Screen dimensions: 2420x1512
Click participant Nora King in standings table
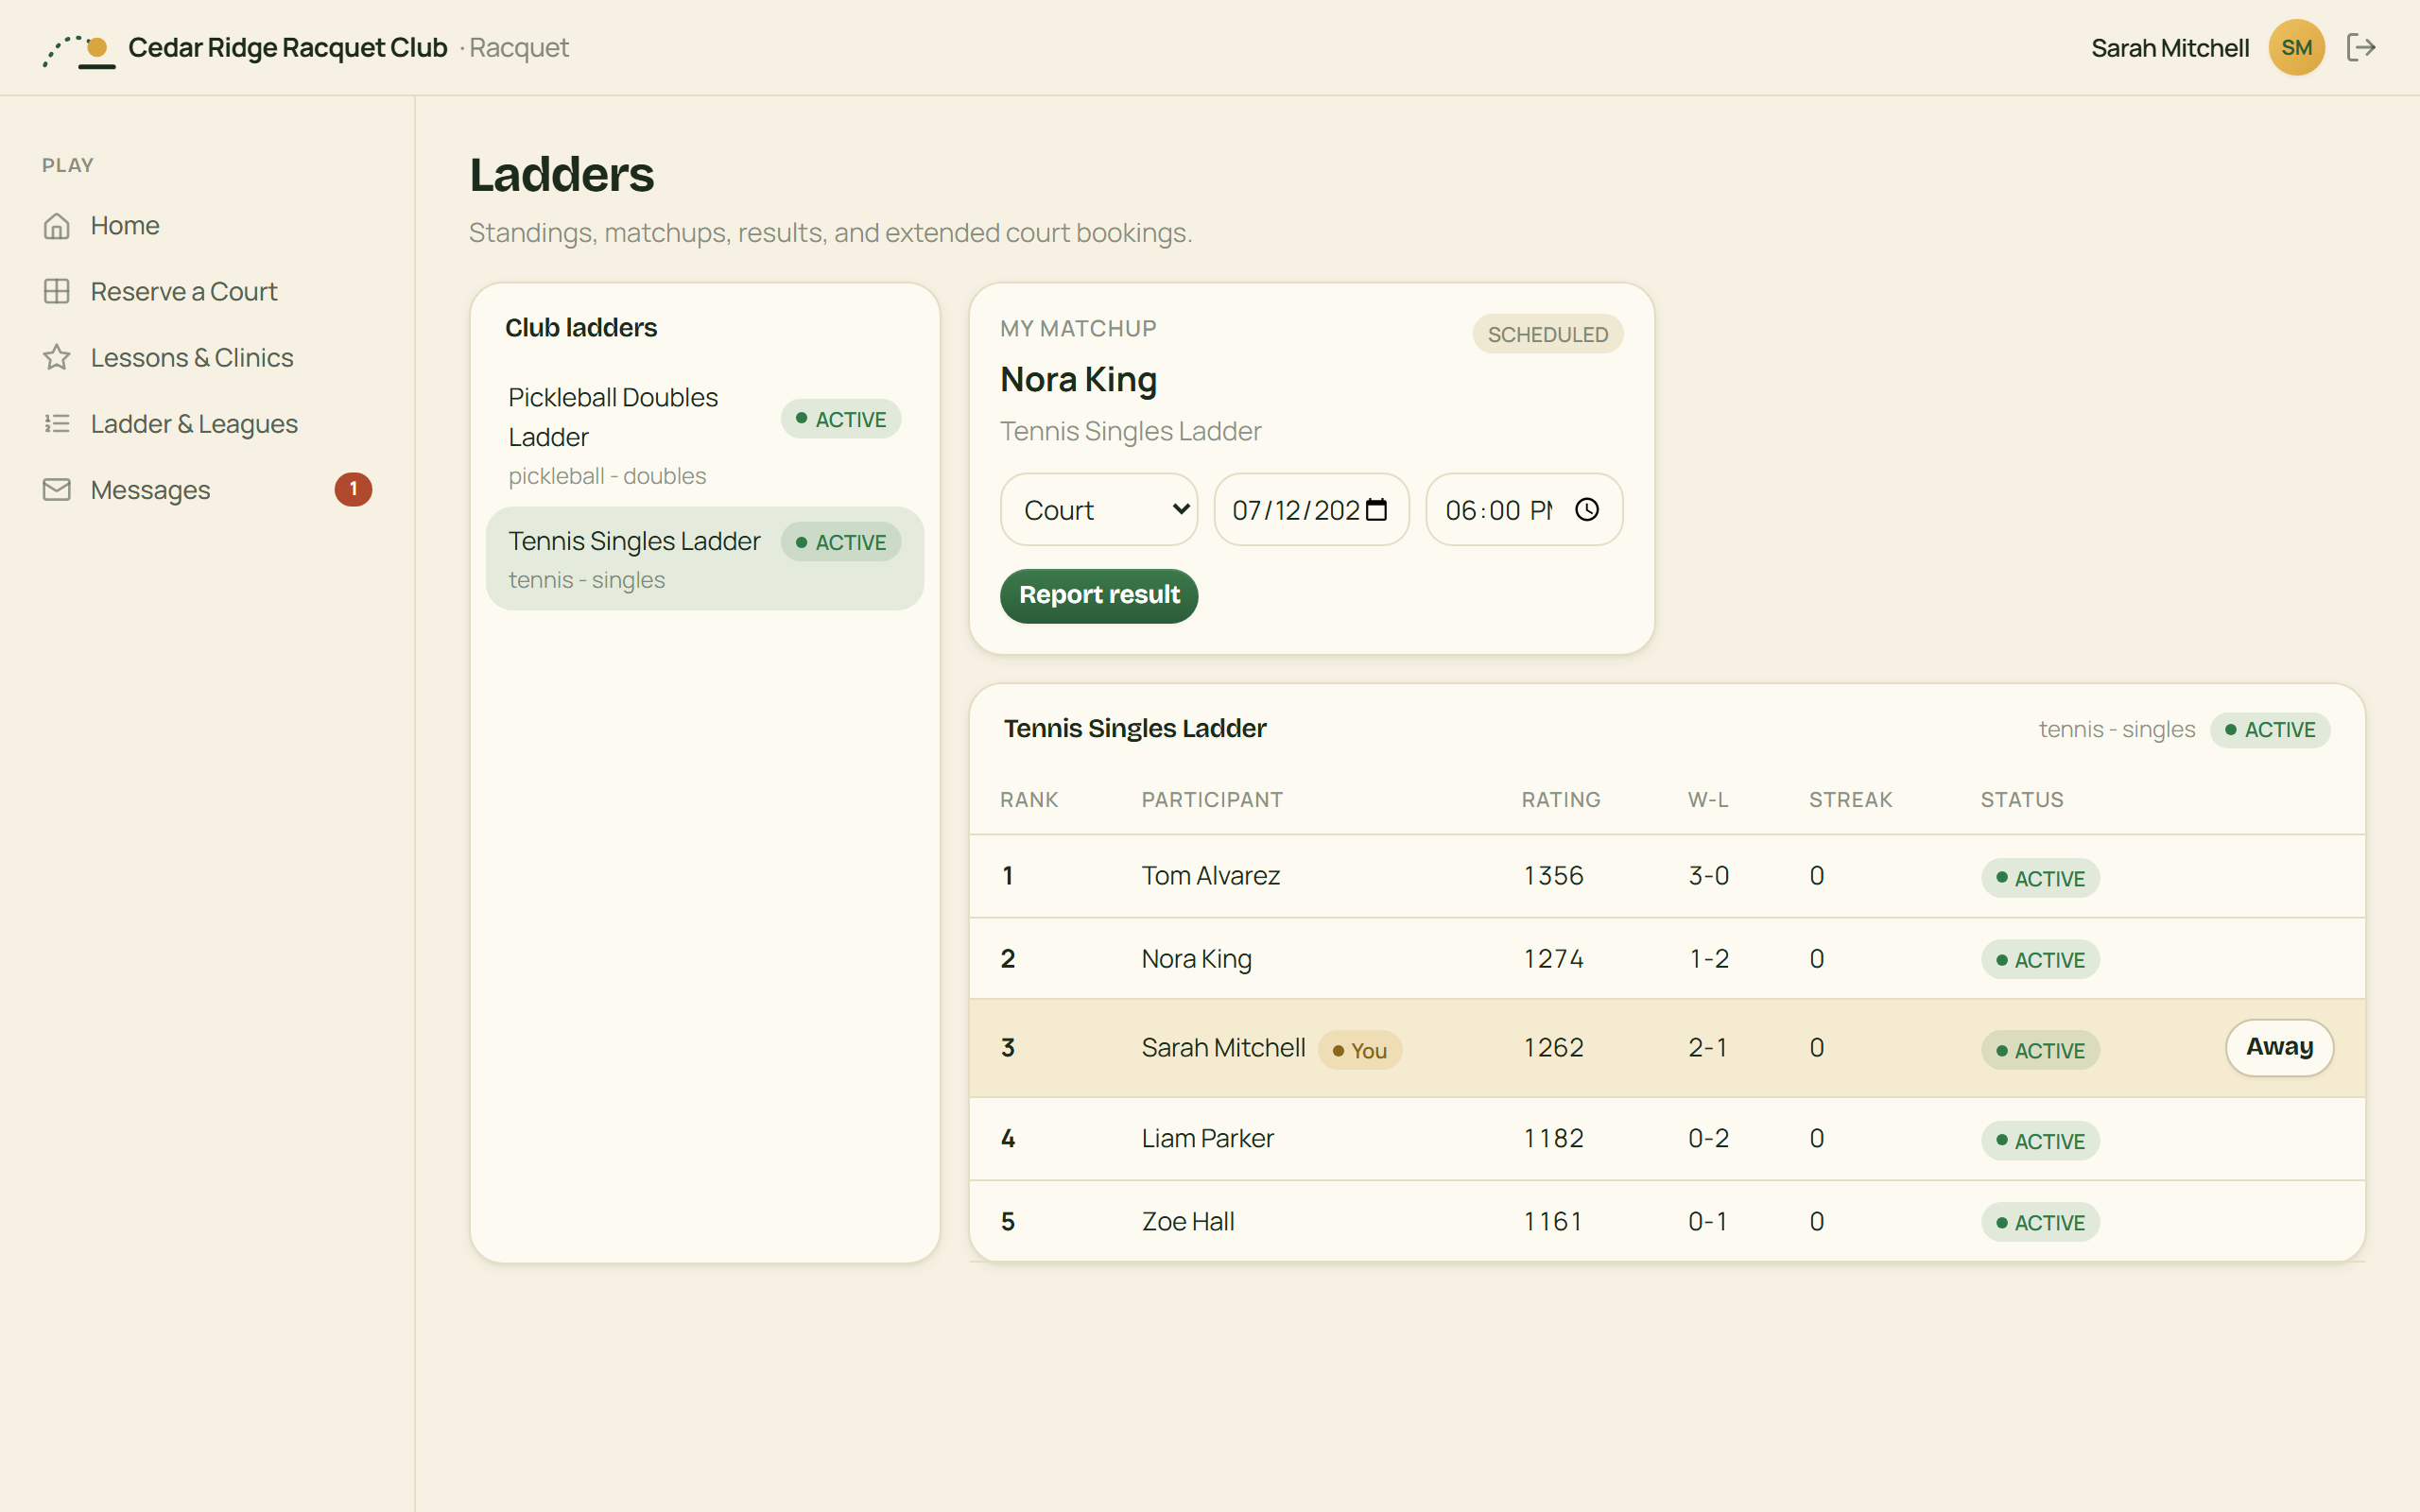point(1196,958)
